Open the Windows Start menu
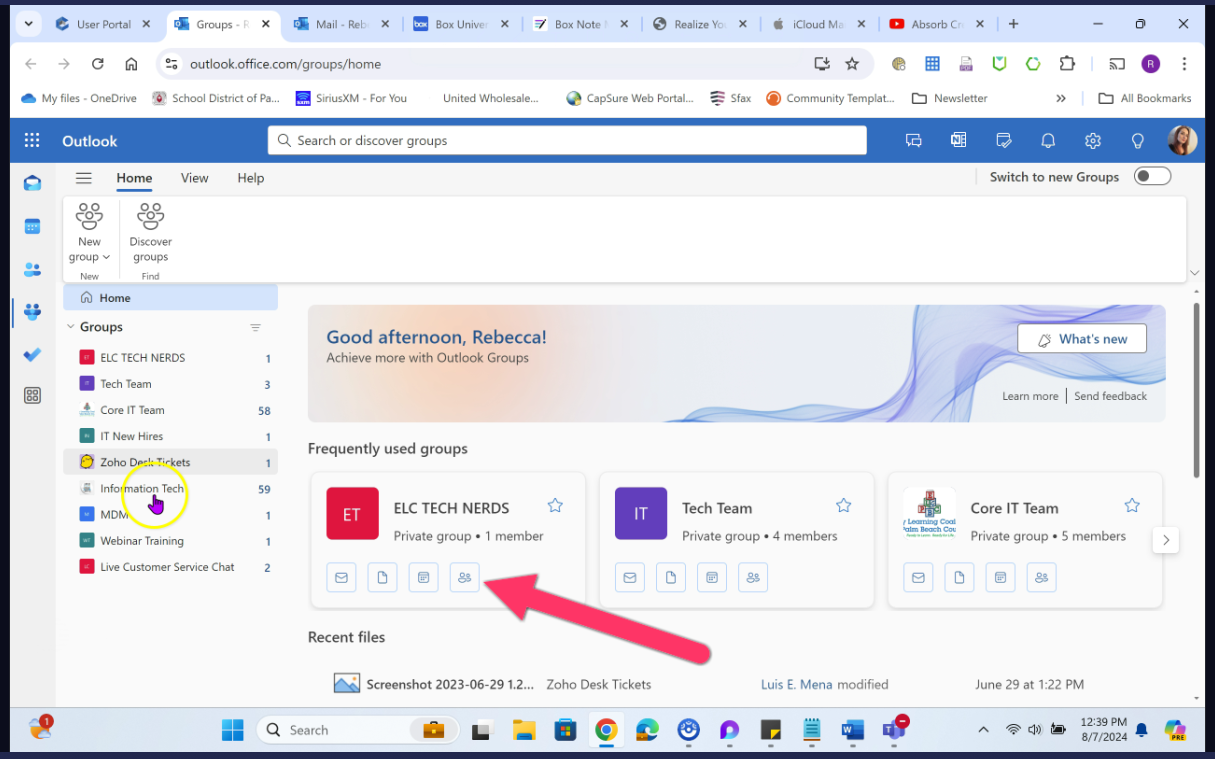The height and width of the screenshot is (759, 1215). tap(232, 730)
